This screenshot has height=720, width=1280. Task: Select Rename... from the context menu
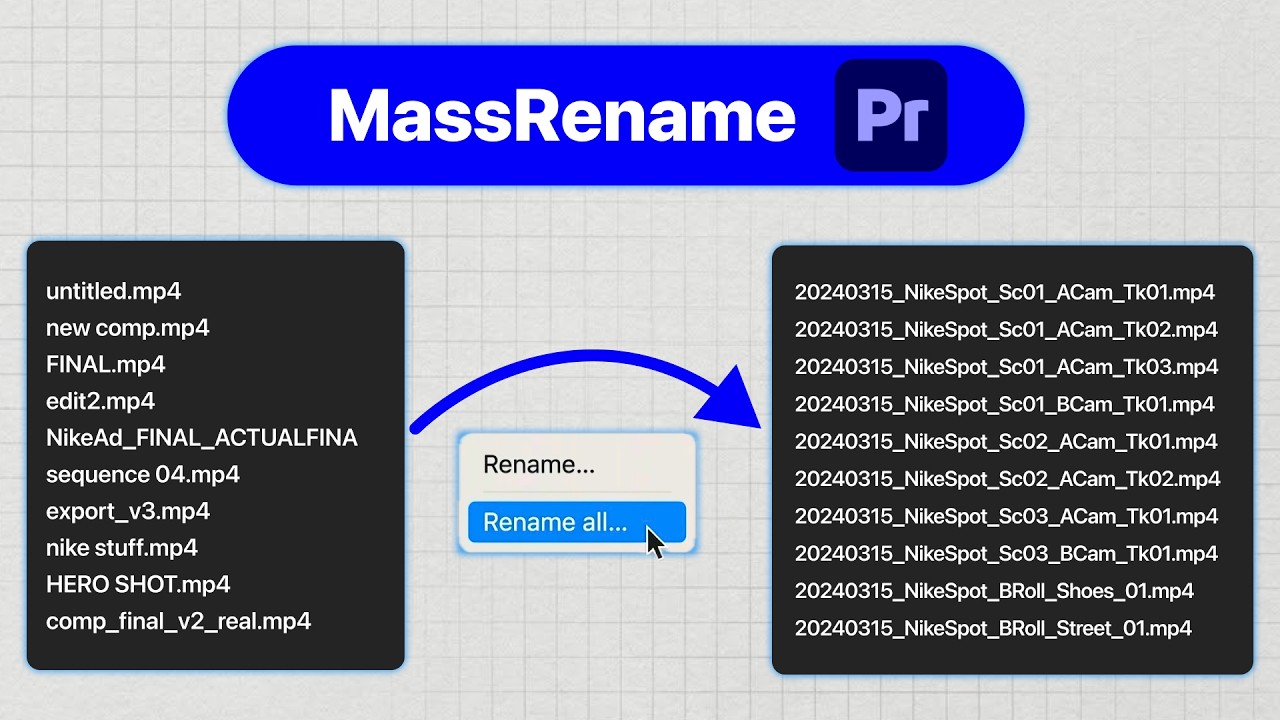click(x=539, y=464)
